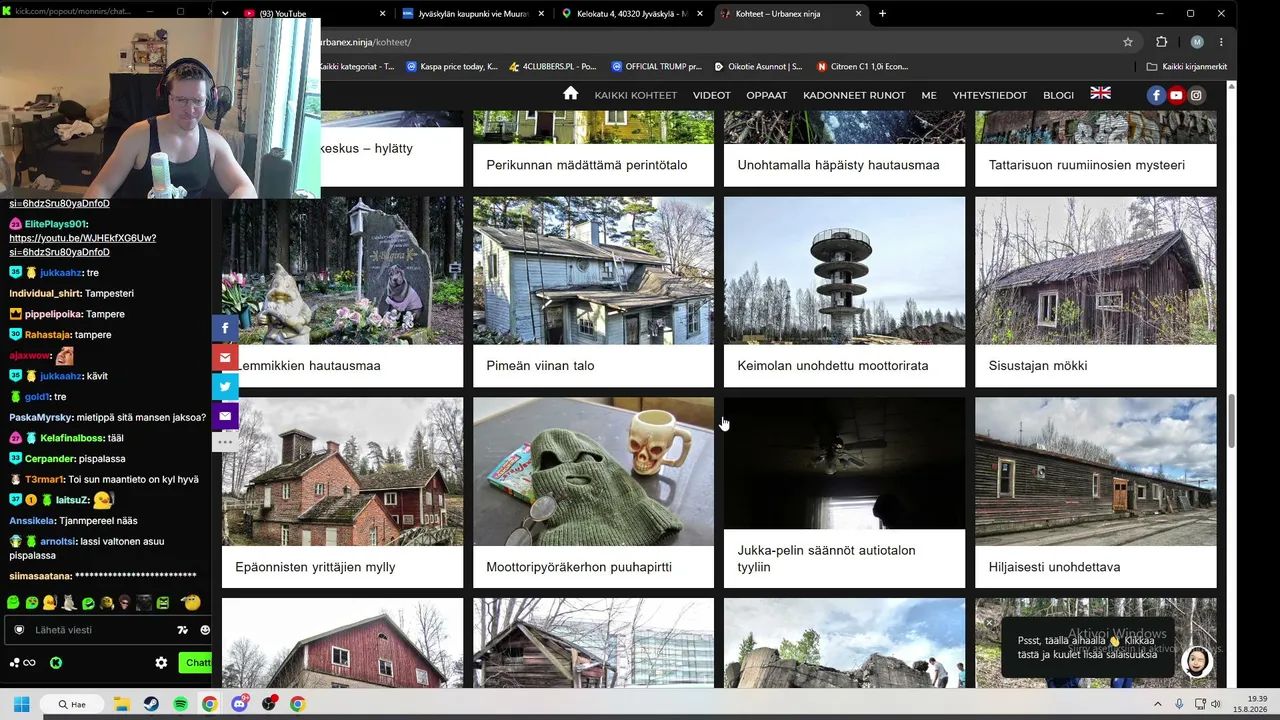Open a new browser tab
The image size is (1280, 720).
pos(882,14)
